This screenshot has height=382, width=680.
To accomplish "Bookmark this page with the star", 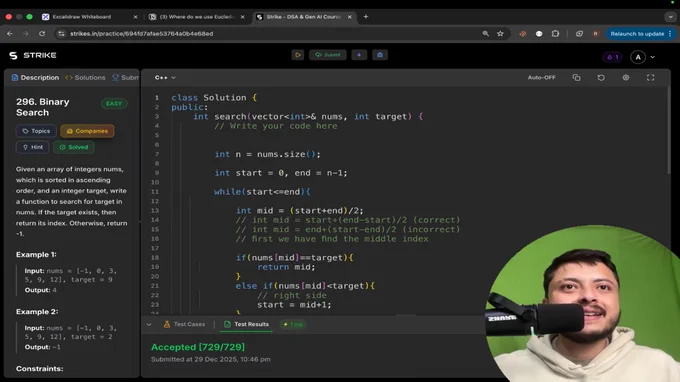I will click(500, 33).
